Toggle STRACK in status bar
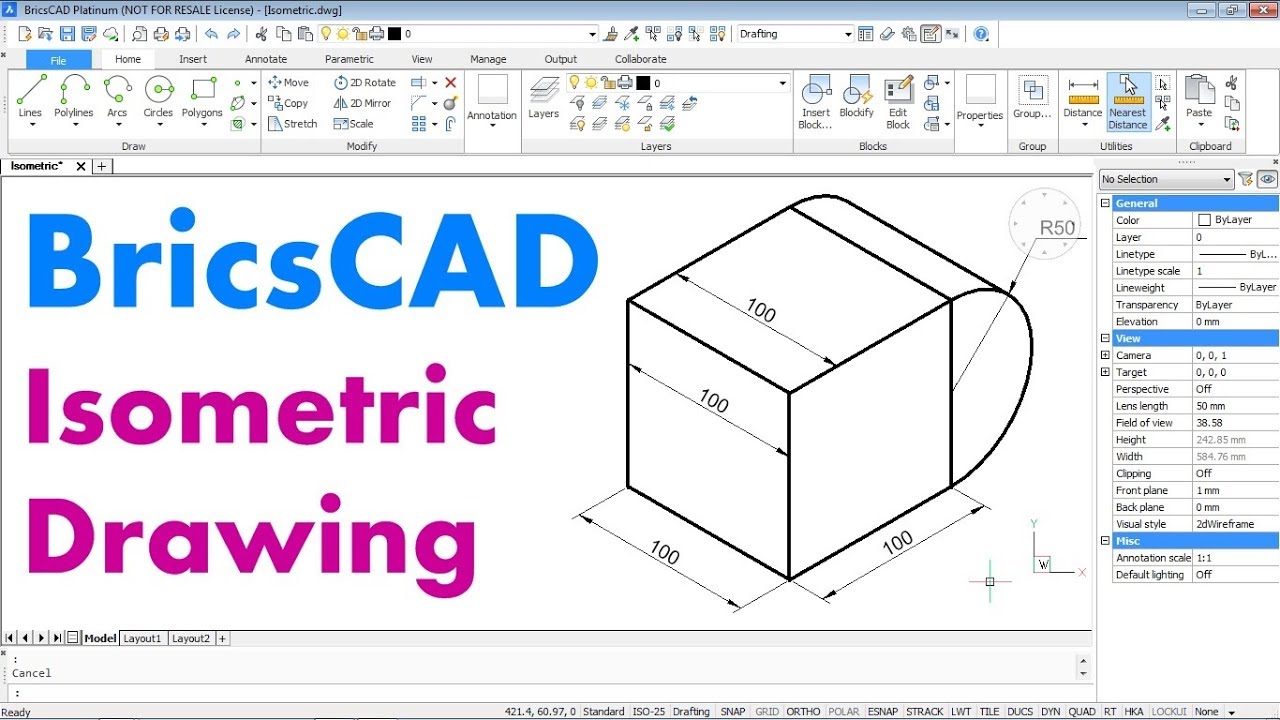1280x720 pixels. click(924, 712)
